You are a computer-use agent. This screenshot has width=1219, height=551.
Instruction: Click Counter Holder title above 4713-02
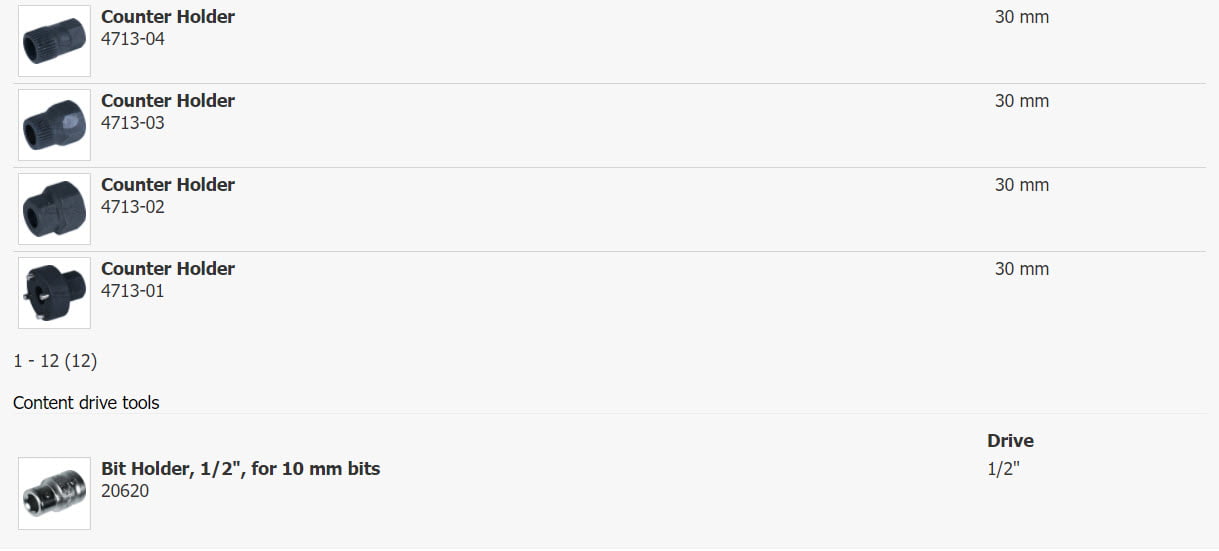[x=168, y=185]
